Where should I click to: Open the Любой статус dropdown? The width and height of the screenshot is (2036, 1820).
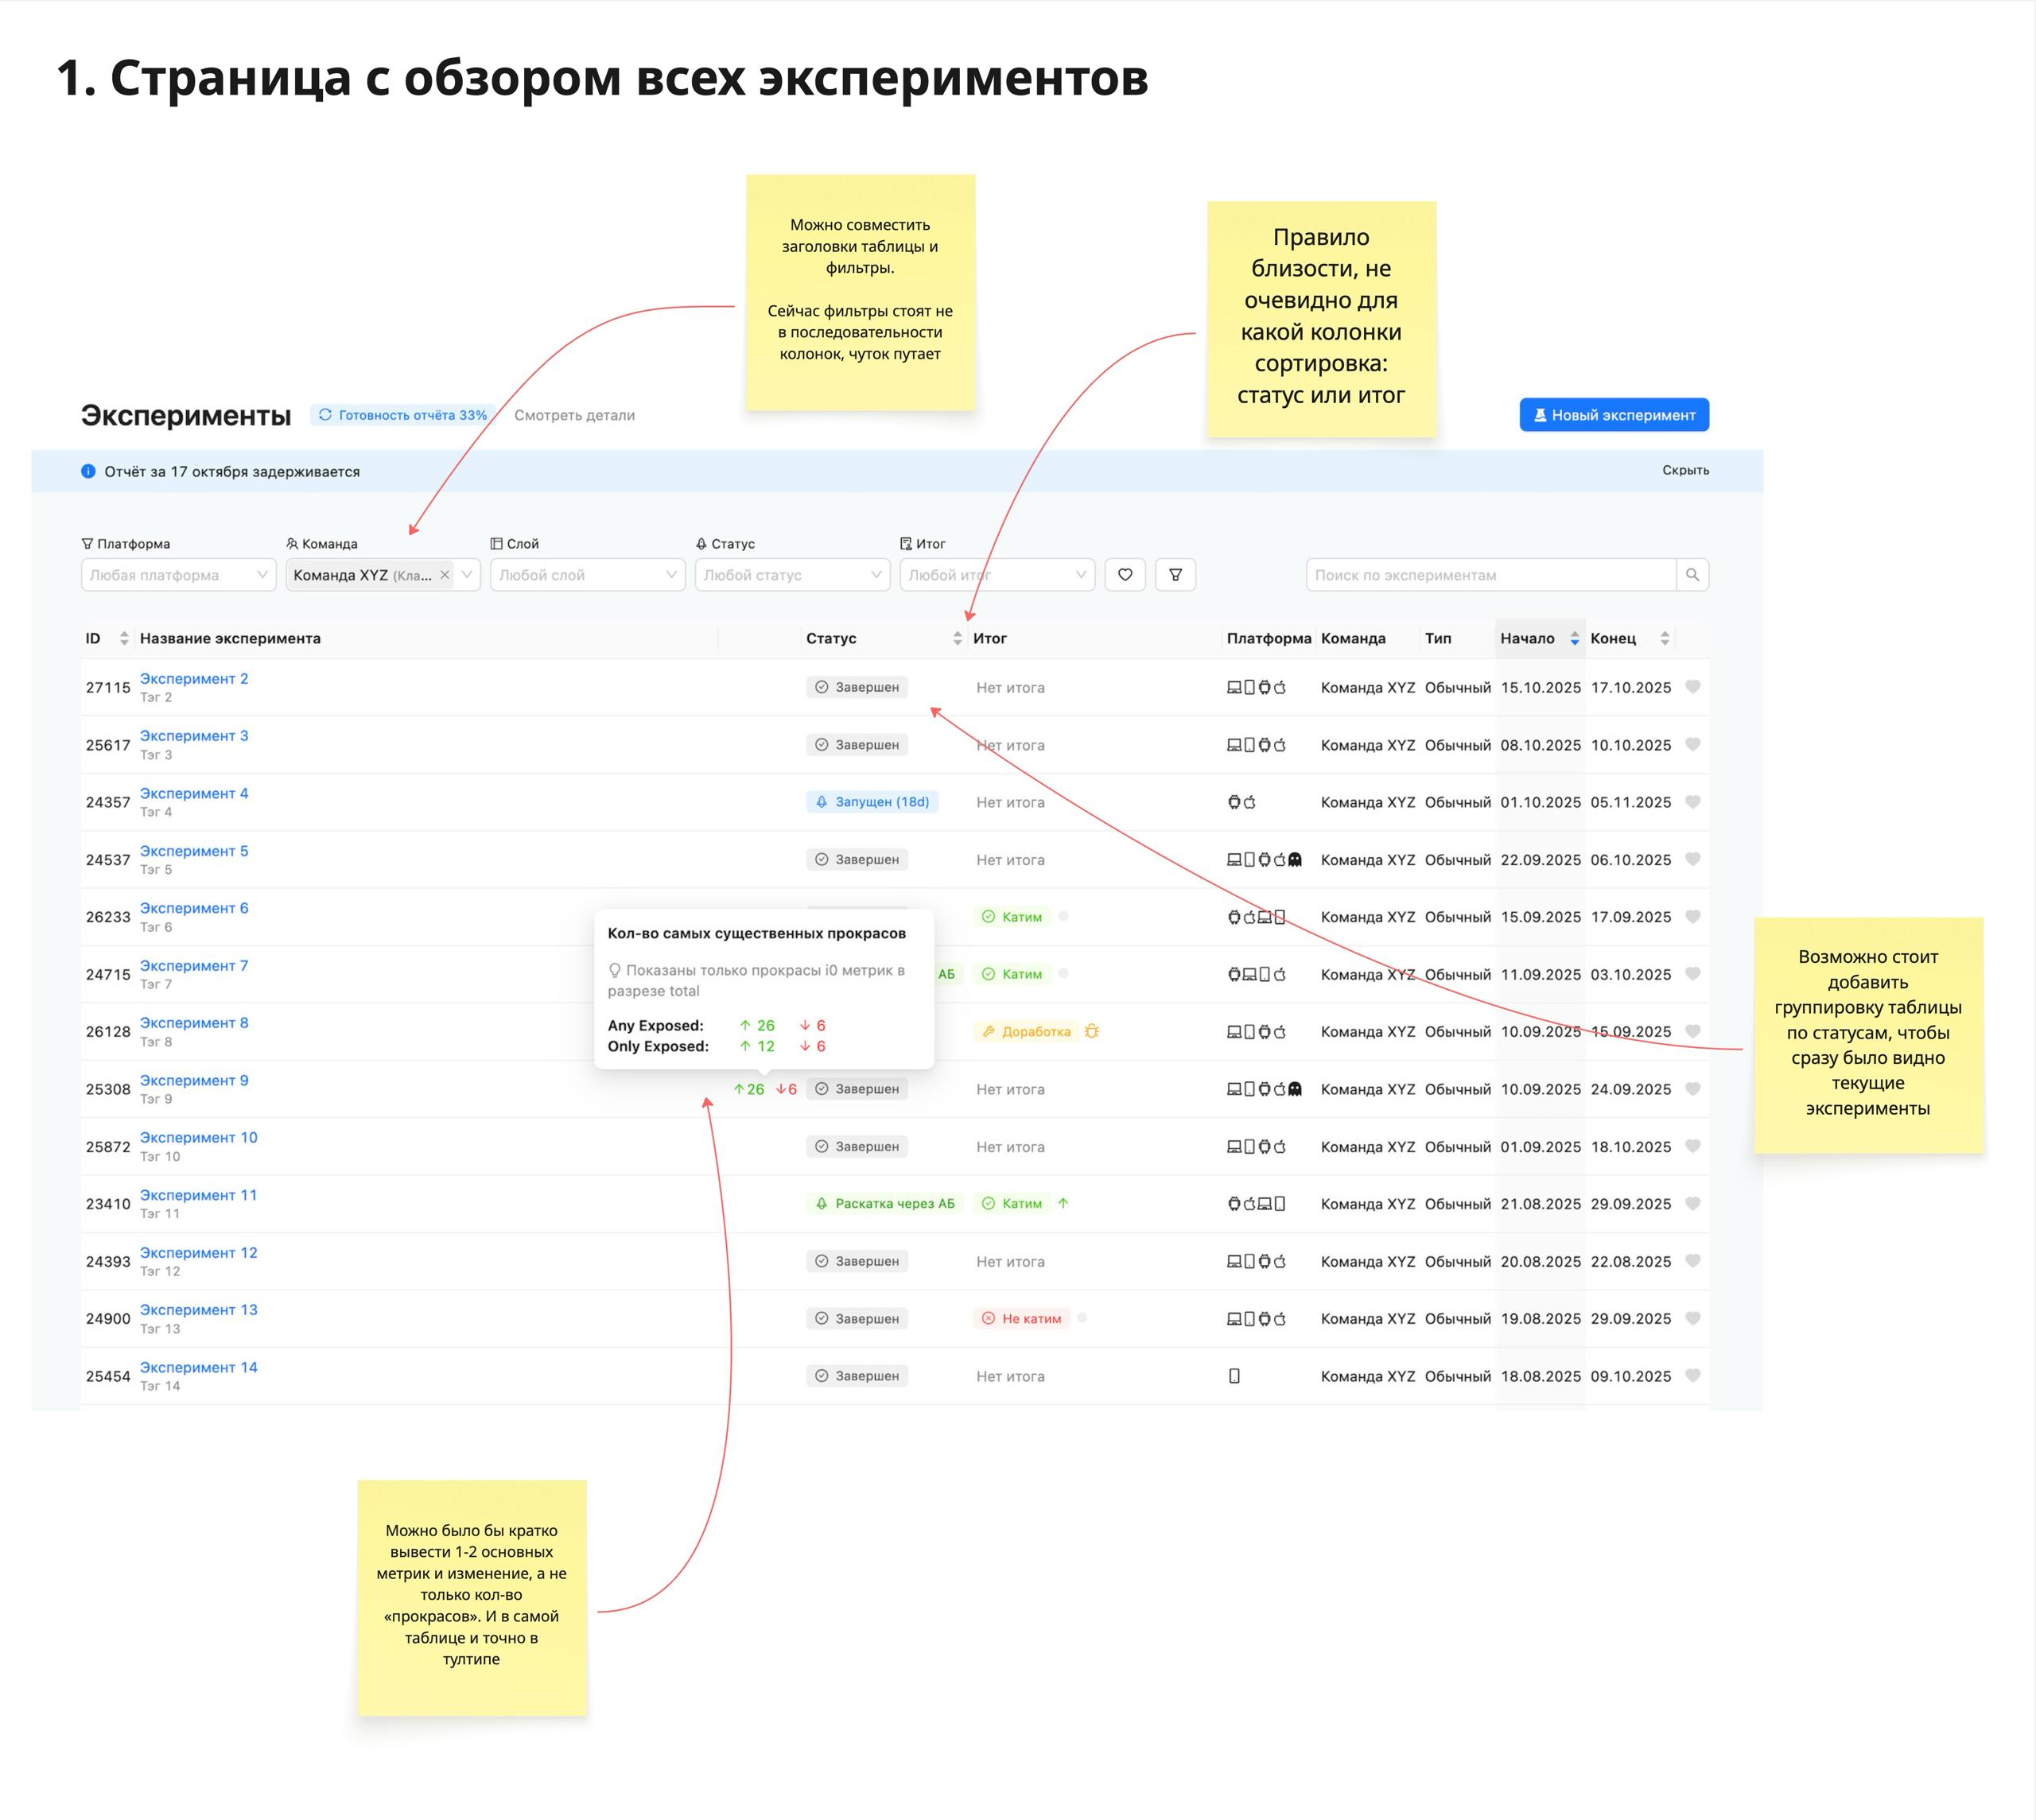(x=792, y=575)
